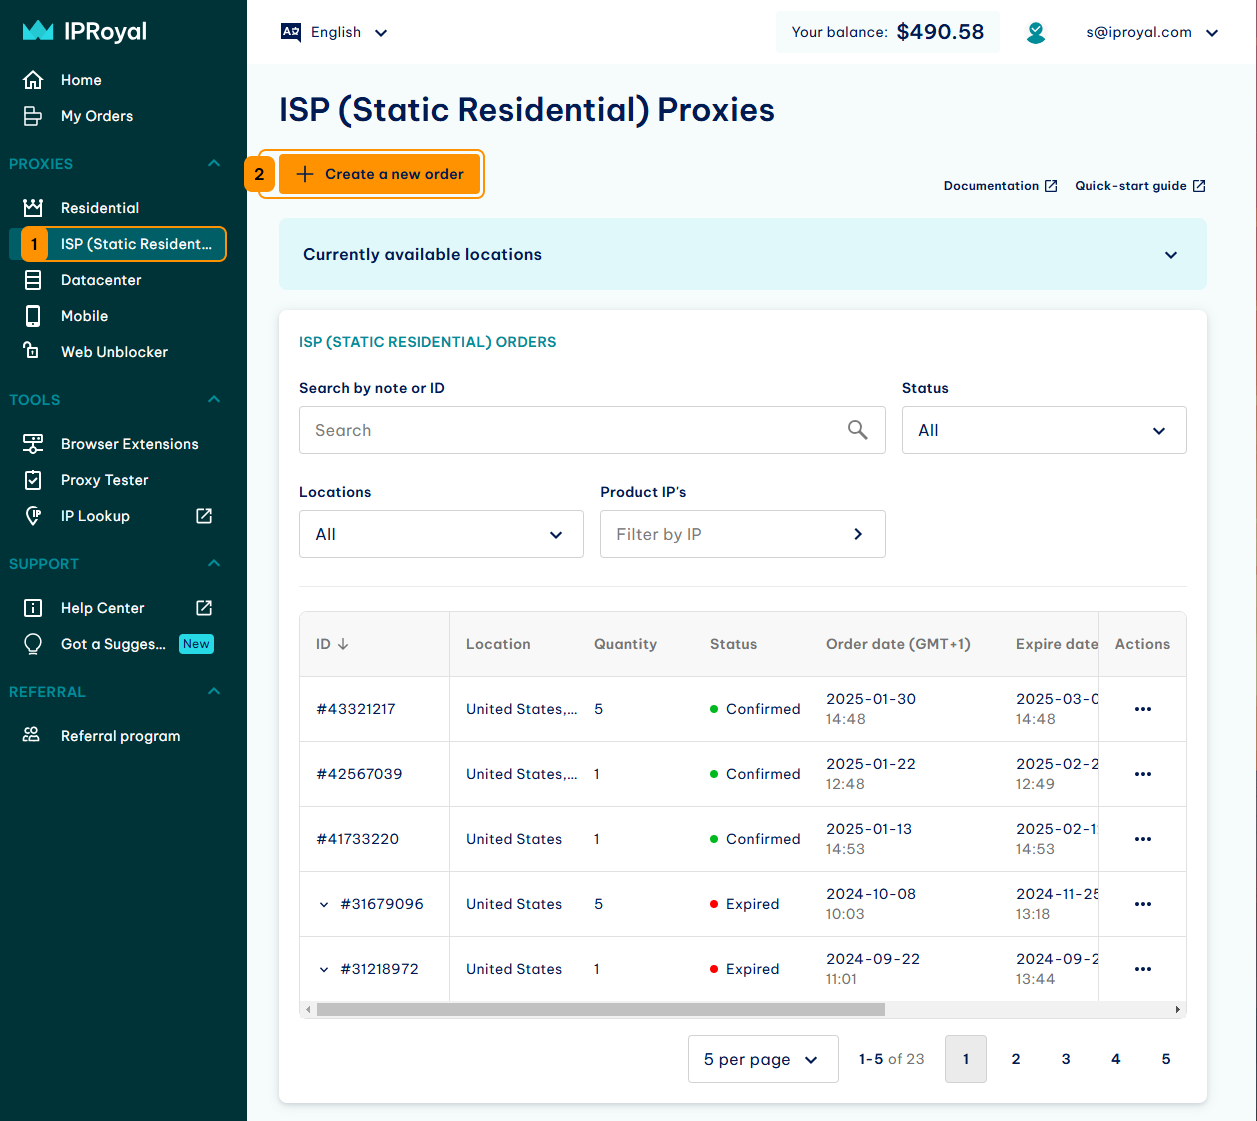The height and width of the screenshot is (1121, 1257).
Task: Open actions menu for order #41733220
Action: [x=1143, y=839]
